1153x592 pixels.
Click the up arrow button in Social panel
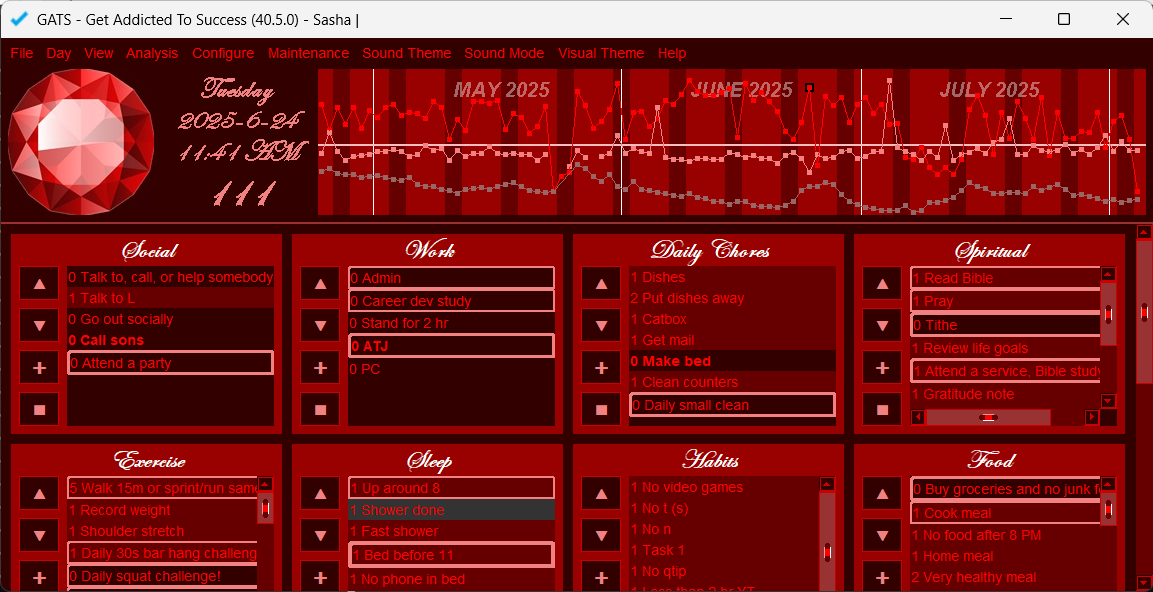[39, 284]
